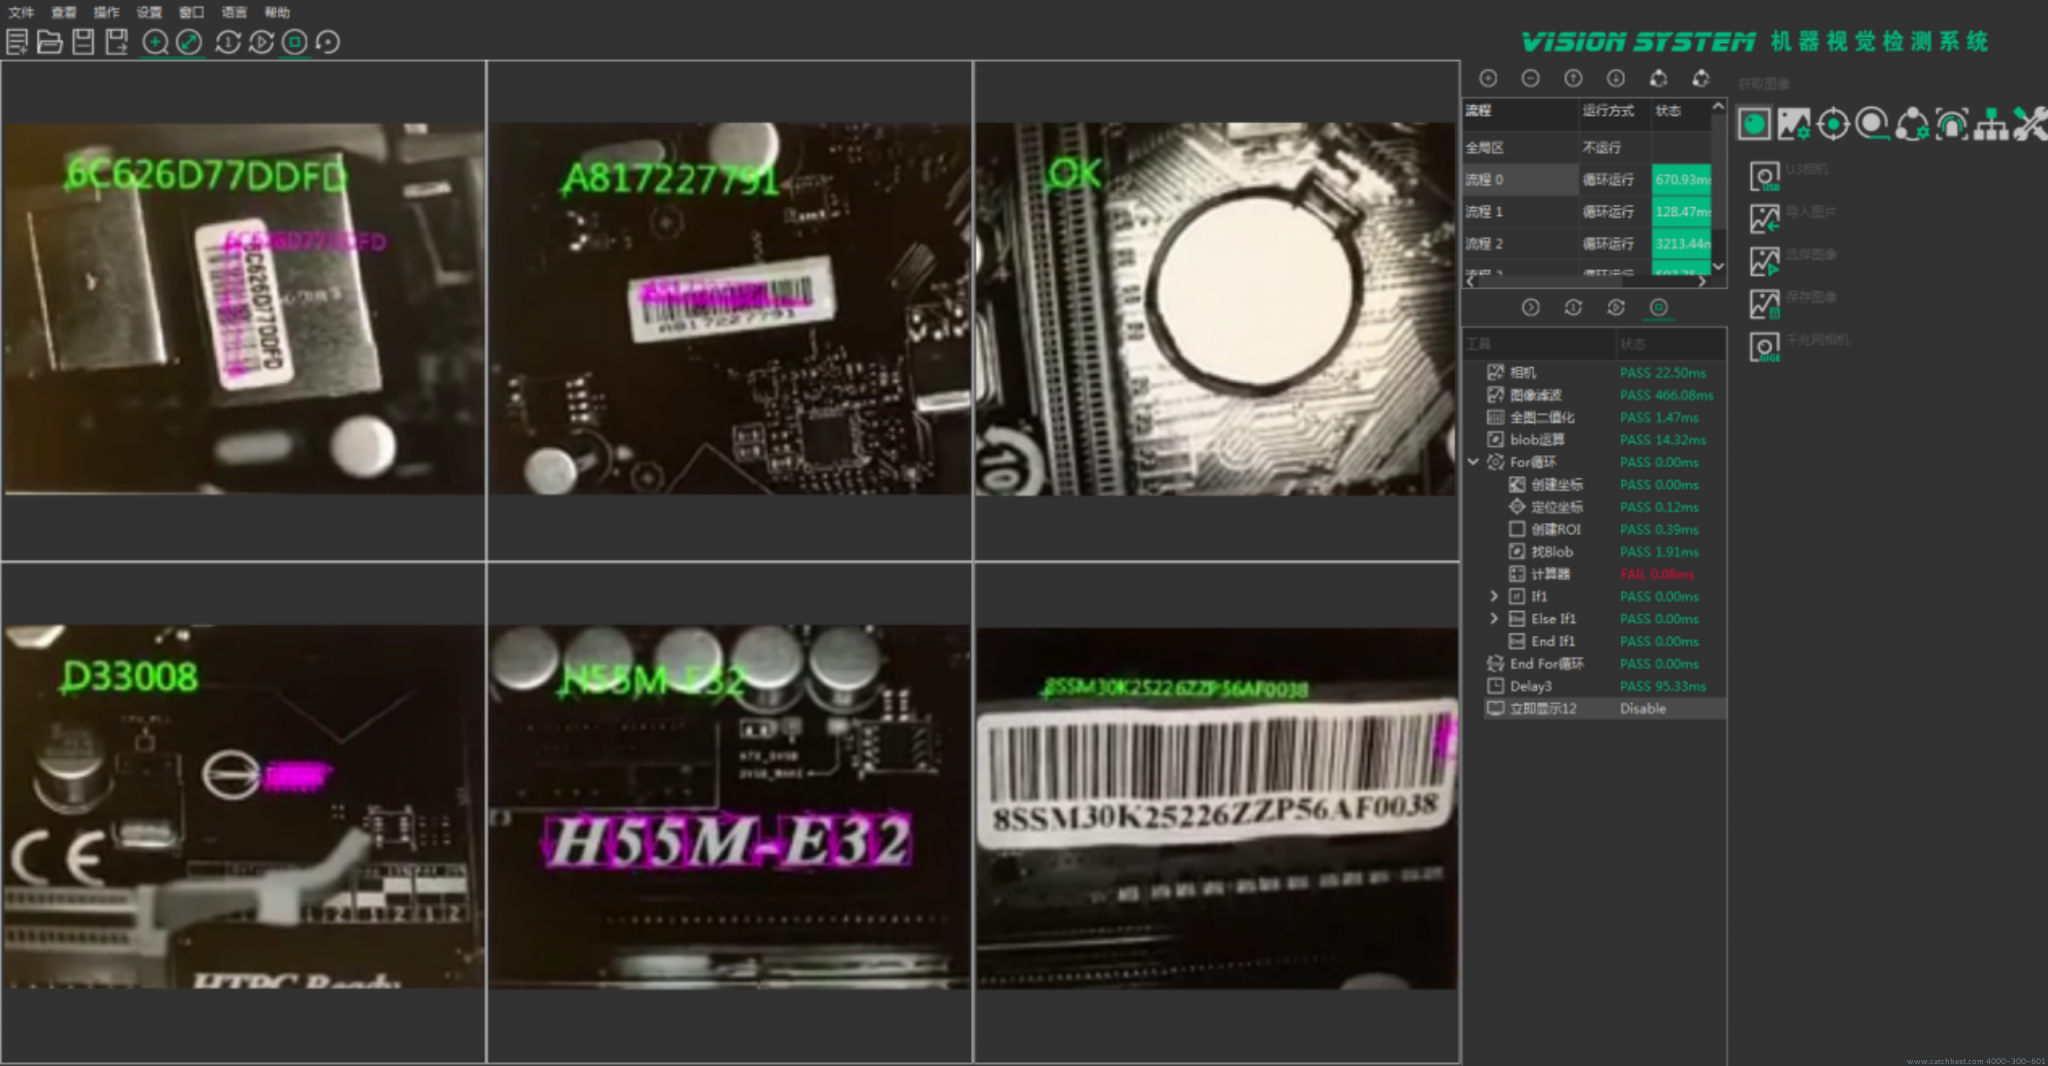The image size is (2048, 1066).
Task: Expand the Else If1 tree node
Action: [x=1494, y=619]
